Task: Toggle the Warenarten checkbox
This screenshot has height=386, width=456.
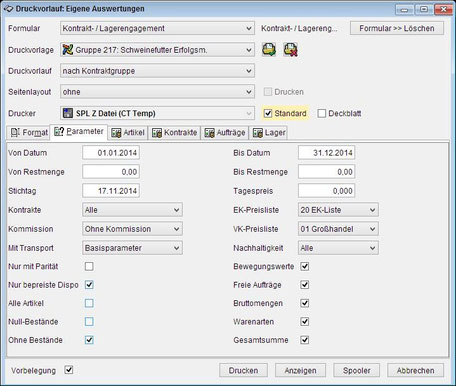Action: 305,322
